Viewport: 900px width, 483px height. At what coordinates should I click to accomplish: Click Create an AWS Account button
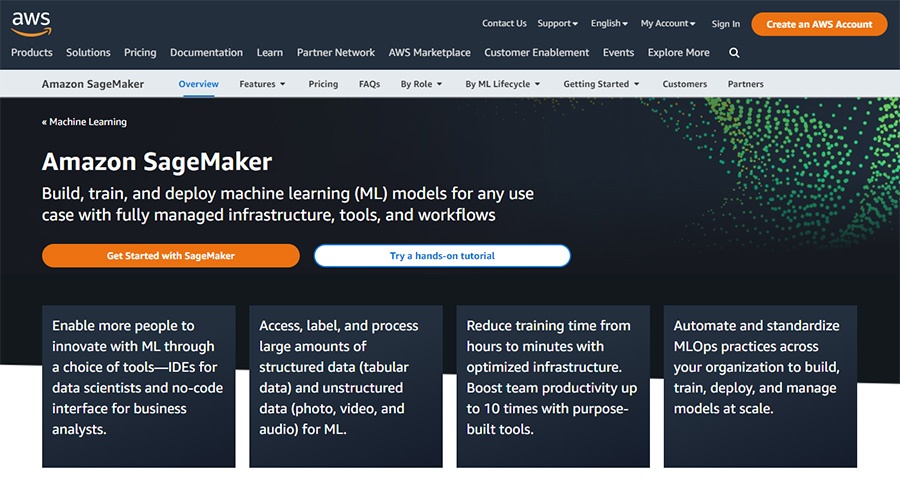(819, 24)
